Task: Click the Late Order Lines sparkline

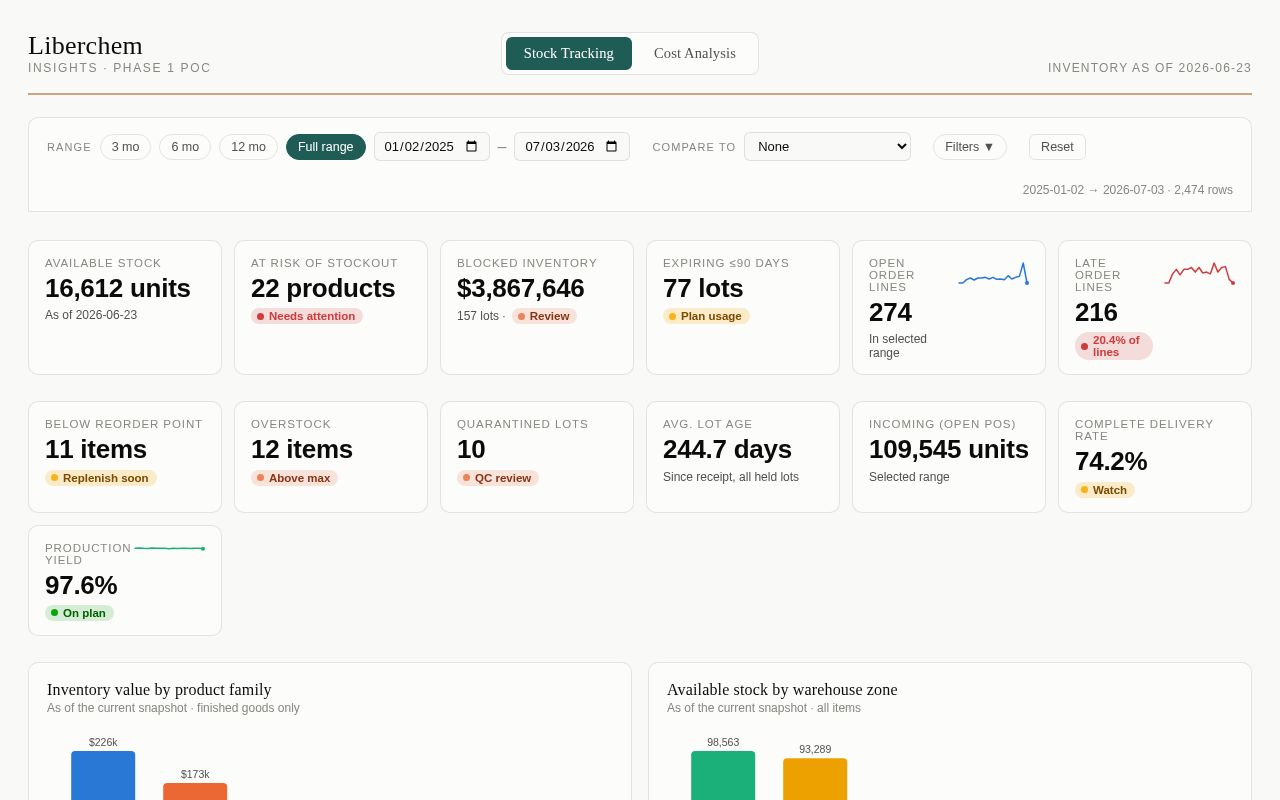Action: [1199, 273]
